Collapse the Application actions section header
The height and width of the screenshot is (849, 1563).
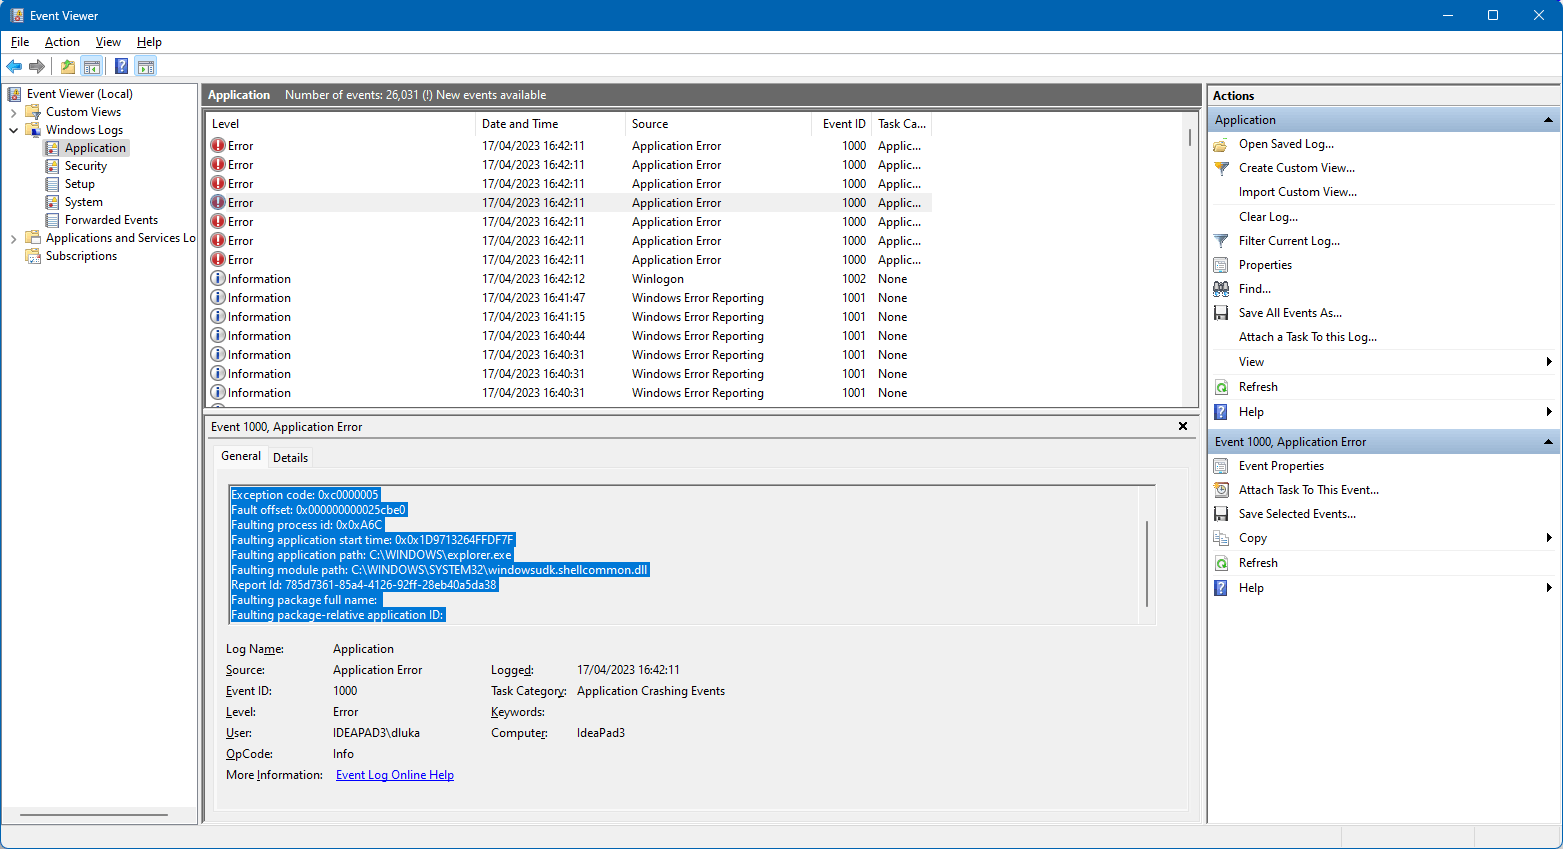click(1549, 119)
